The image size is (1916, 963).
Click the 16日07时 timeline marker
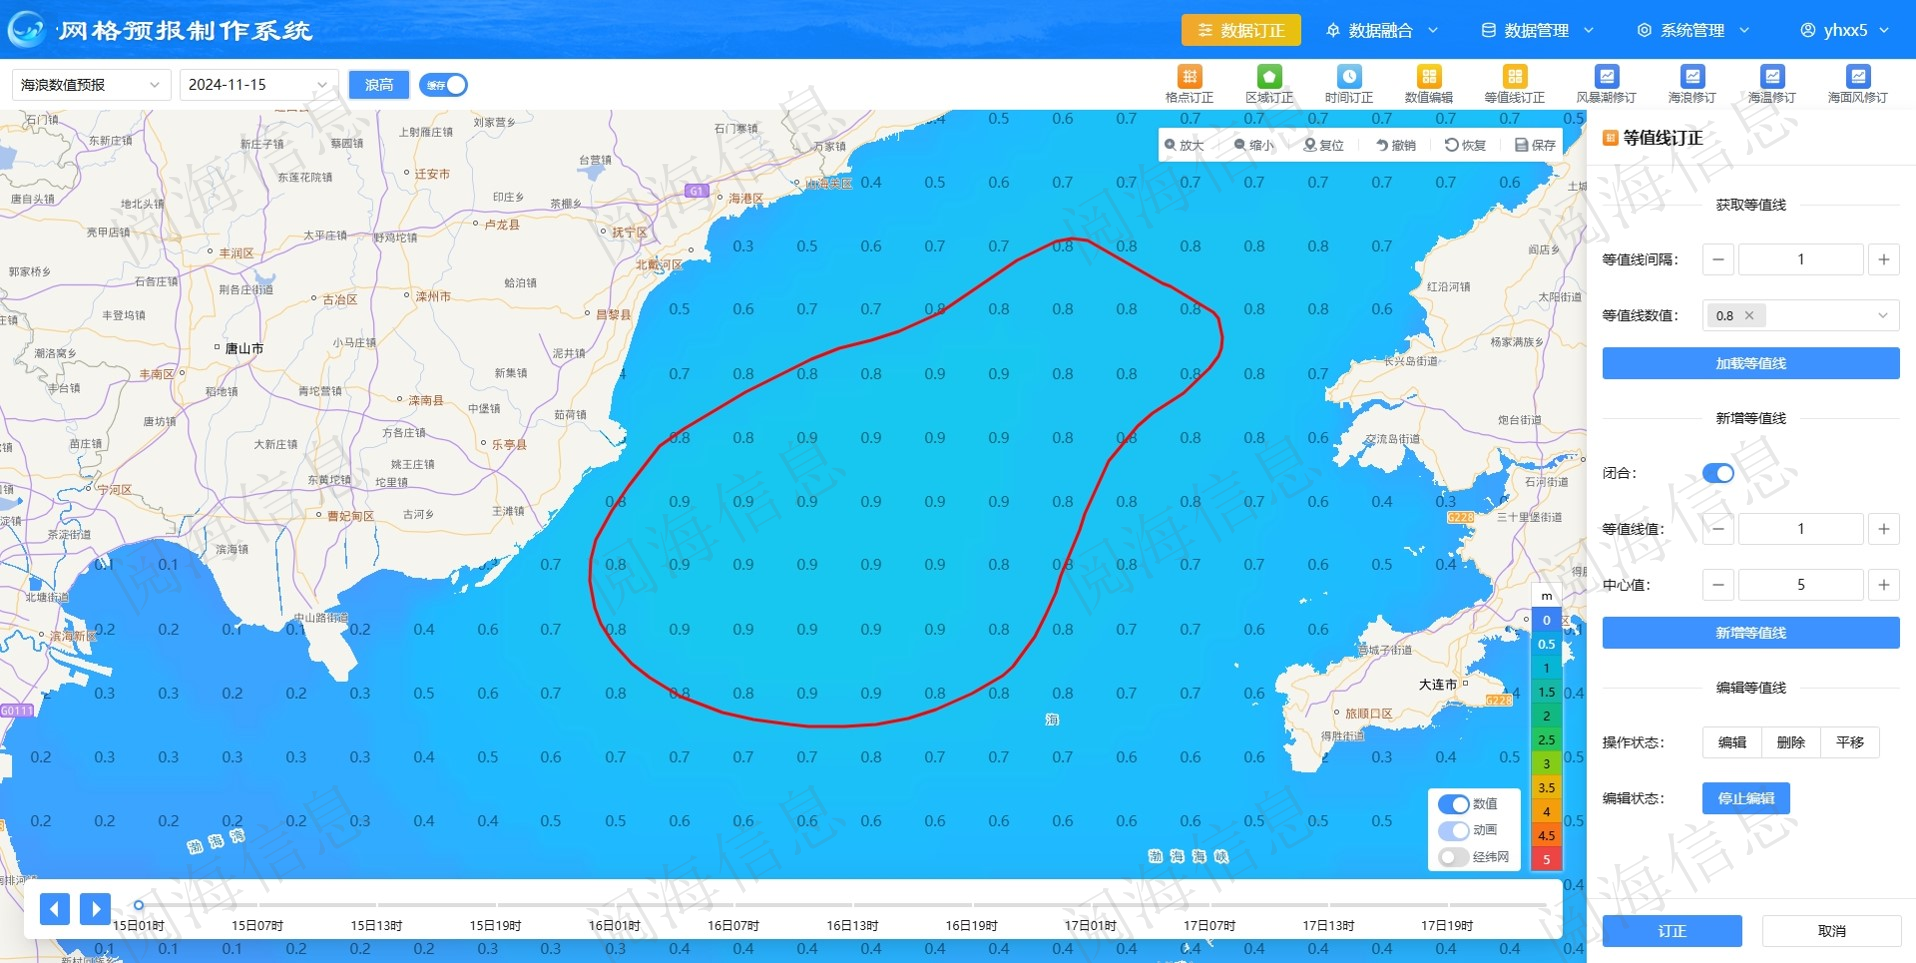[x=733, y=925]
